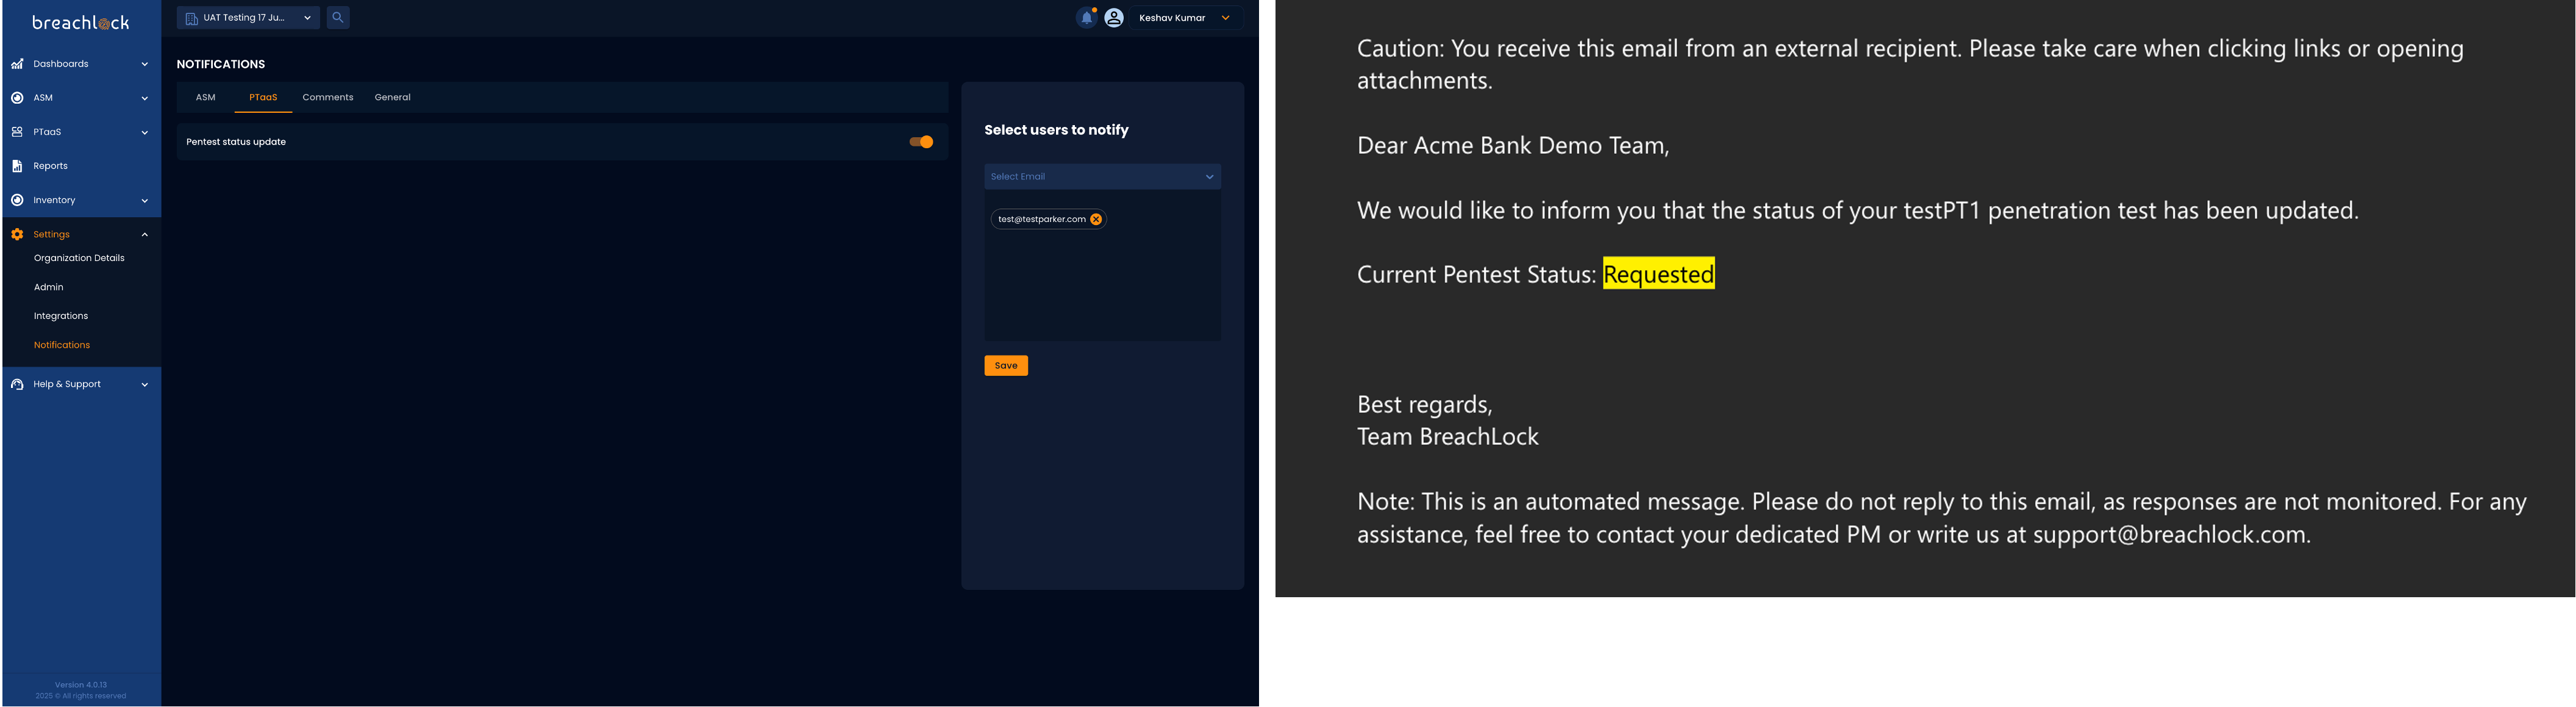2576x707 pixels.
Task: Click the Inventory sidebar icon
Action: 17,200
